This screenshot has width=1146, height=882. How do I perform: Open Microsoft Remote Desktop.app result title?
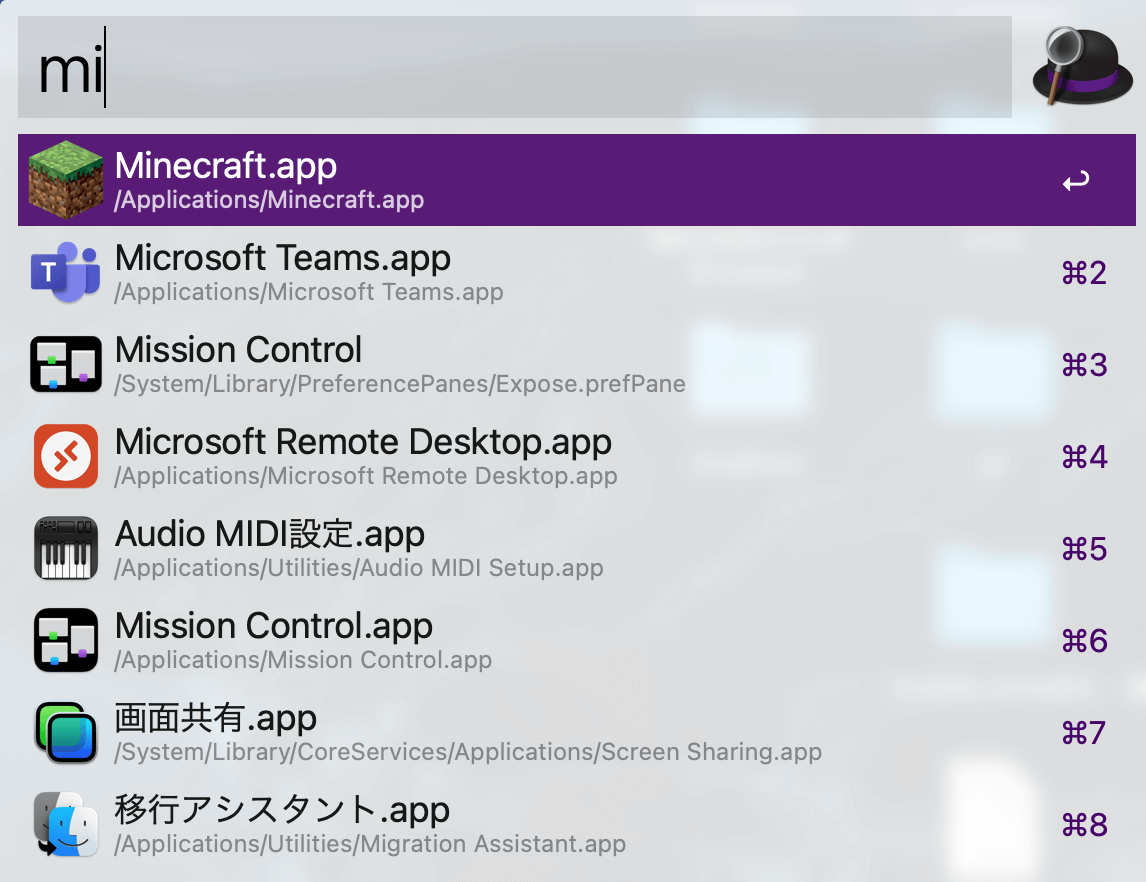point(363,442)
